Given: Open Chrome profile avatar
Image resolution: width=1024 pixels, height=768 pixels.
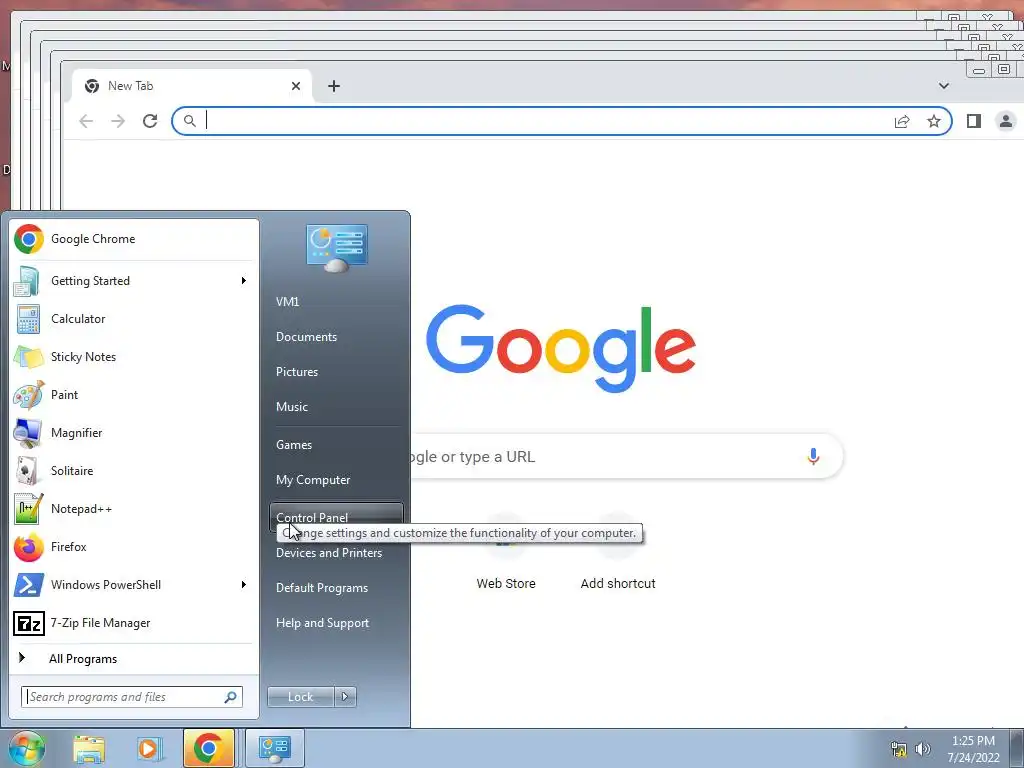Looking at the screenshot, I should [x=1006, y=121].
